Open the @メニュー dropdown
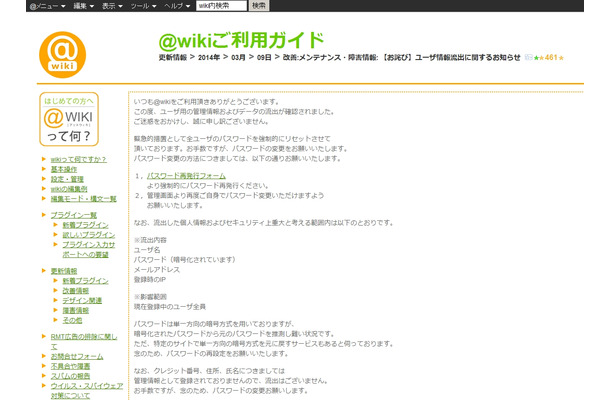 (47, 6)
